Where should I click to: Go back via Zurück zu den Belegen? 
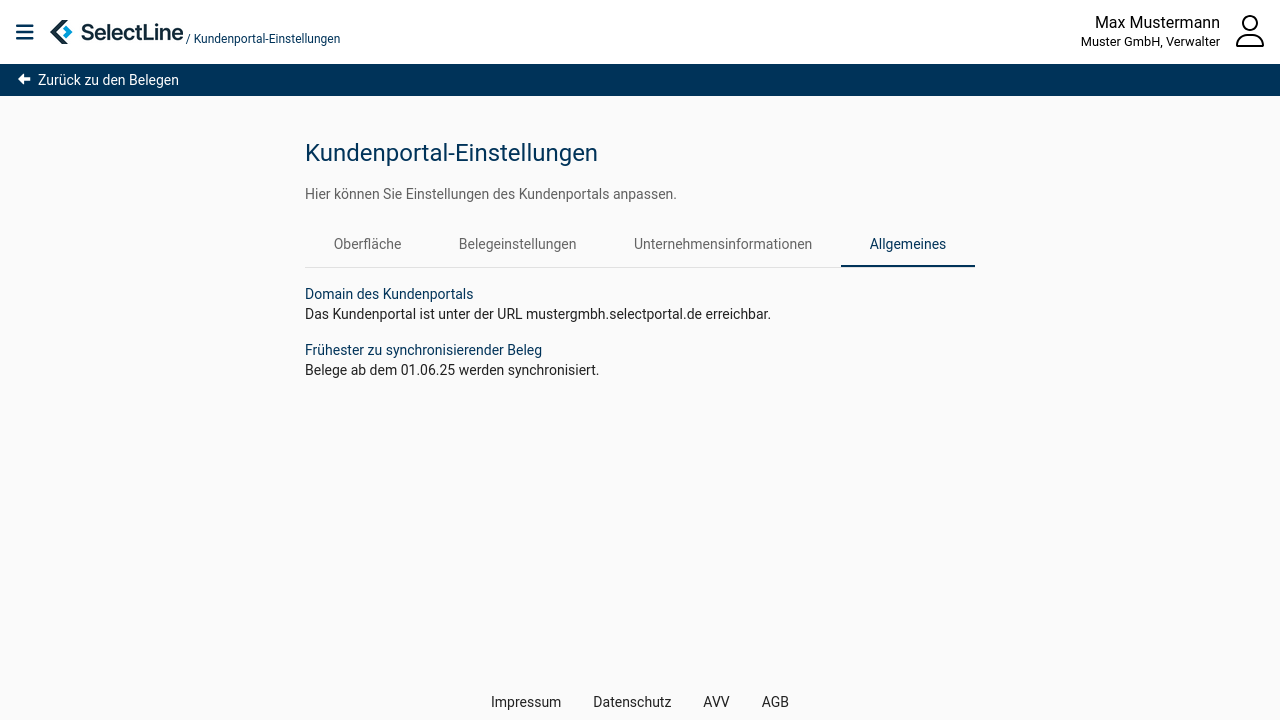pos(108,80)
